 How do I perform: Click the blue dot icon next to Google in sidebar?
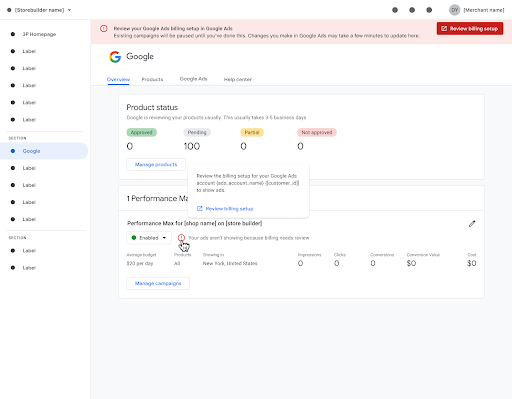[x=13, y=151]
